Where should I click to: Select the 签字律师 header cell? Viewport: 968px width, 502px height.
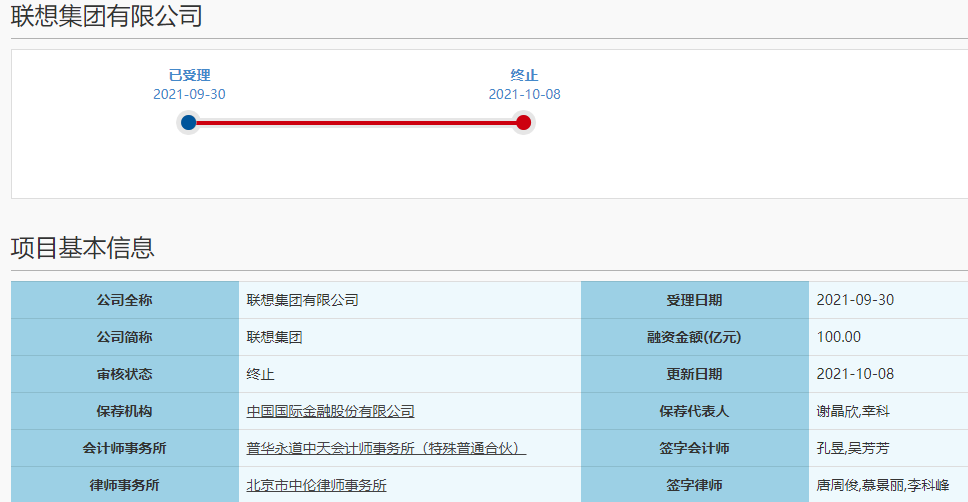point(695,485)
